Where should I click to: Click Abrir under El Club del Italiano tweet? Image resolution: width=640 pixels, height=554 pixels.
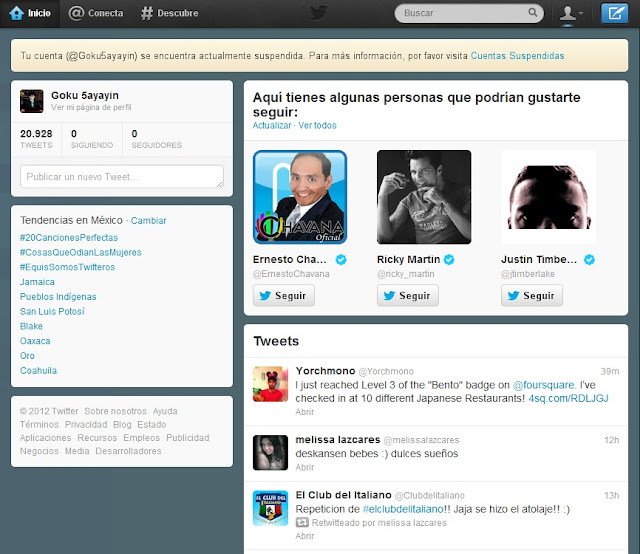click(305, 536)
